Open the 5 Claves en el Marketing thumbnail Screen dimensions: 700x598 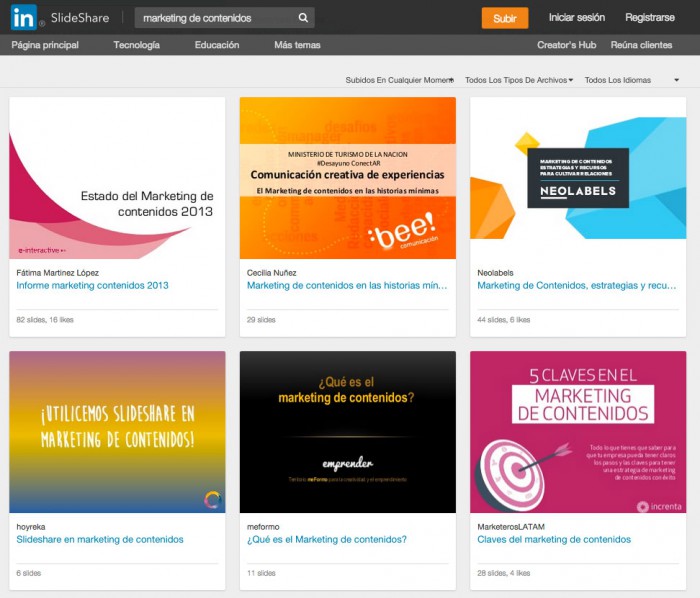[578, 432]
